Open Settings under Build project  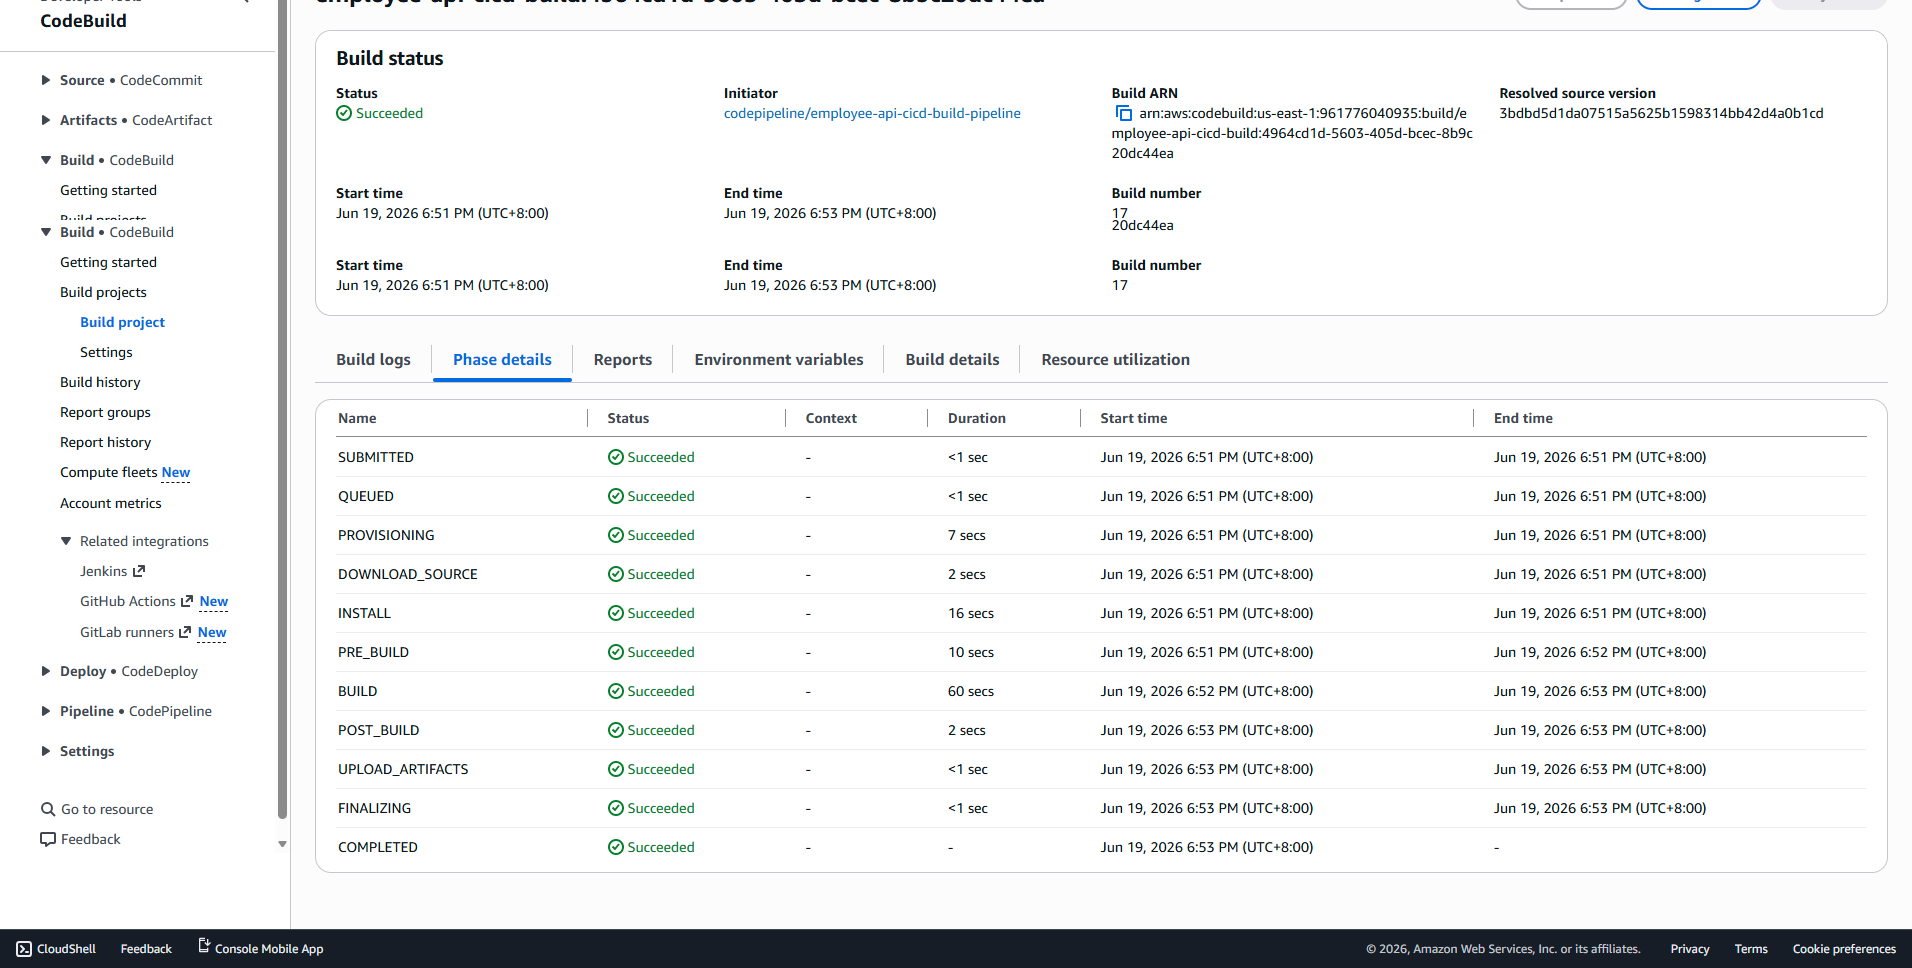106,352
